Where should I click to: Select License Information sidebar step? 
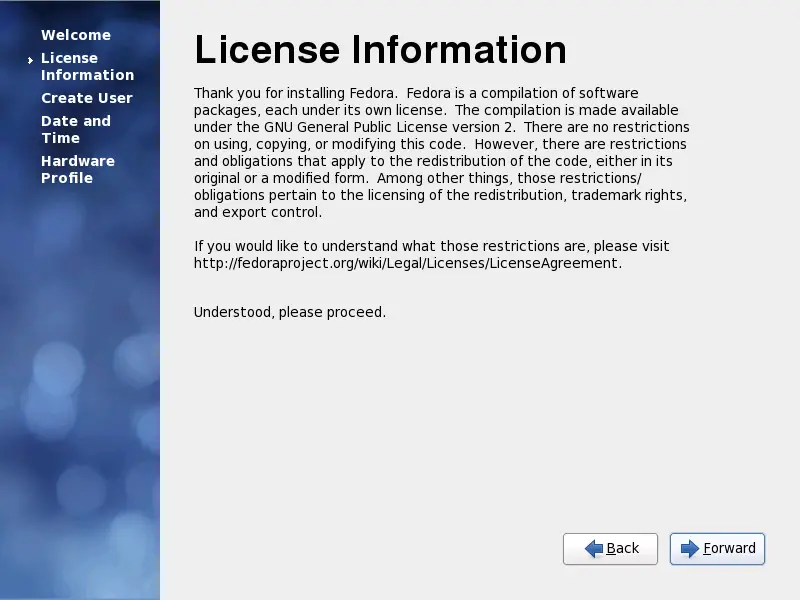click(87, 66)
